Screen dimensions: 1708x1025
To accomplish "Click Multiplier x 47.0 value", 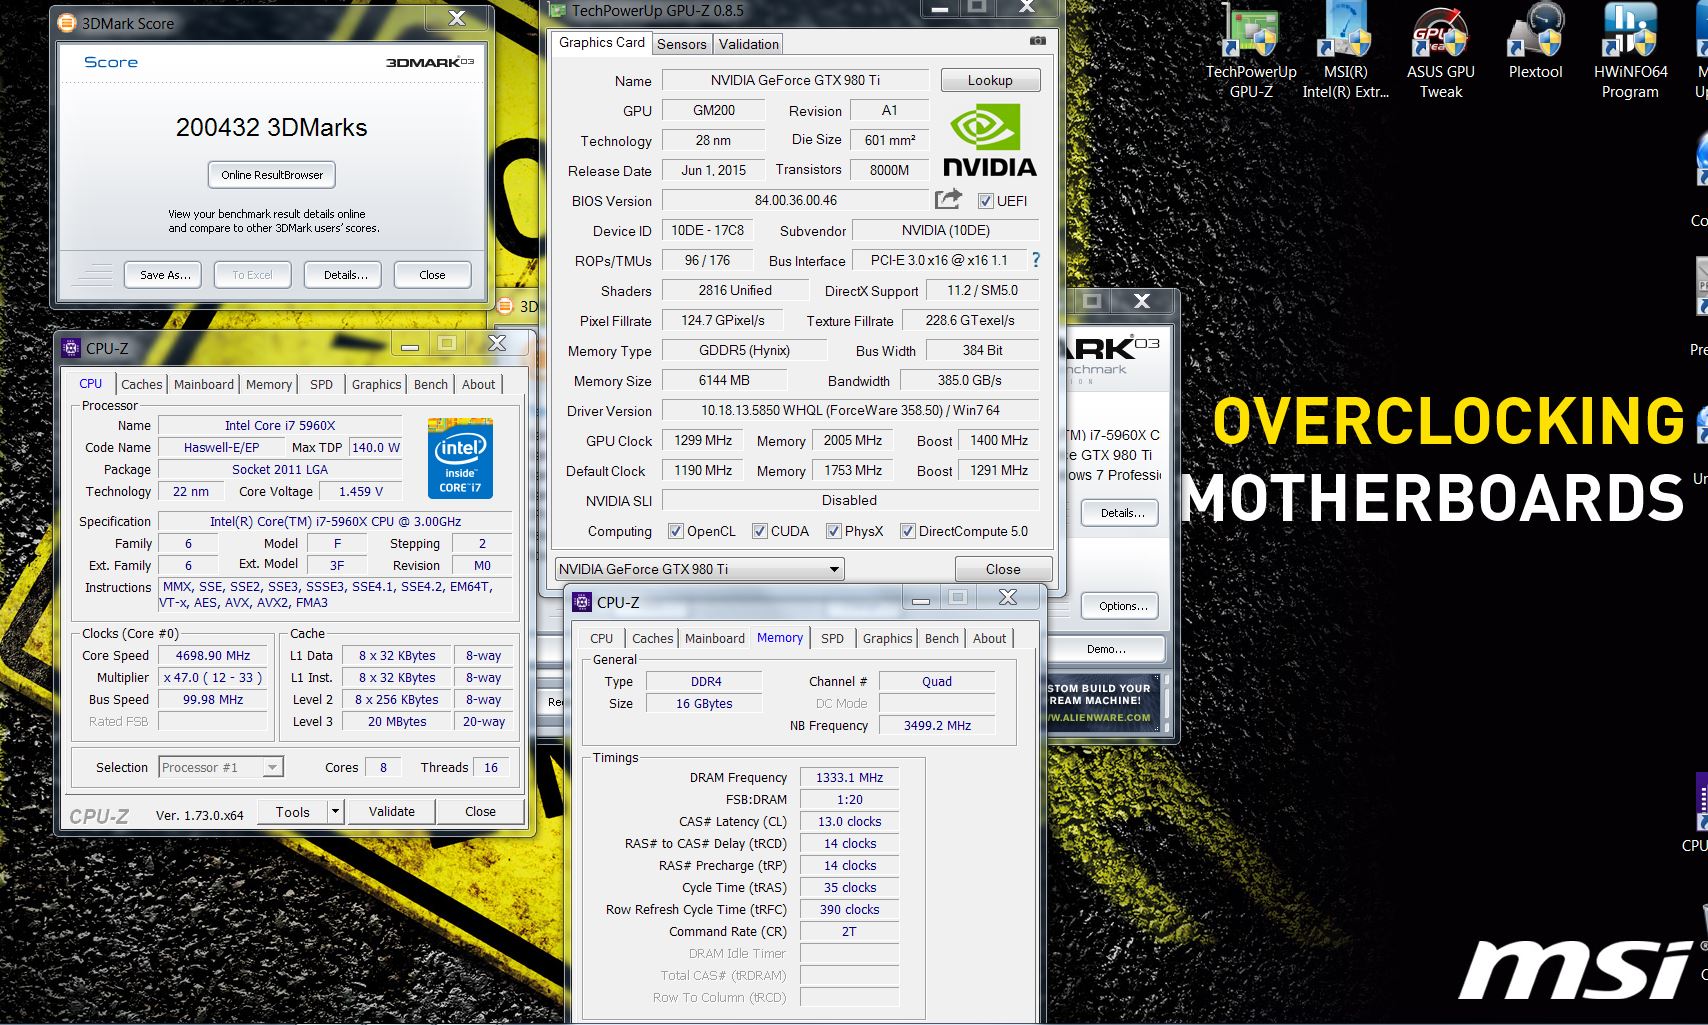I will [213, 677].
